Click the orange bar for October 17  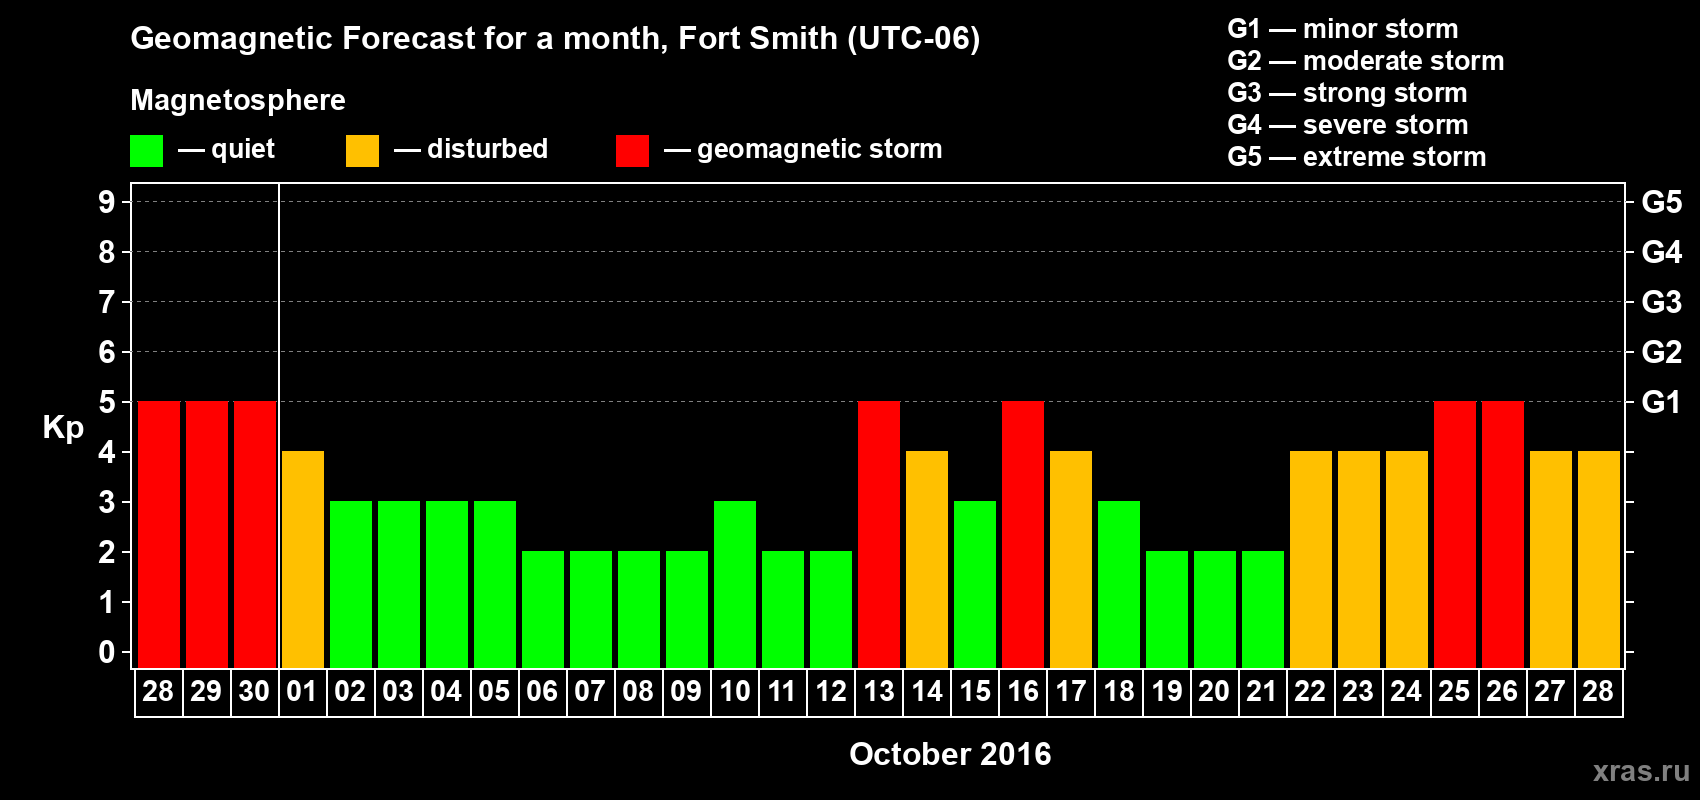coord(1071,560)
